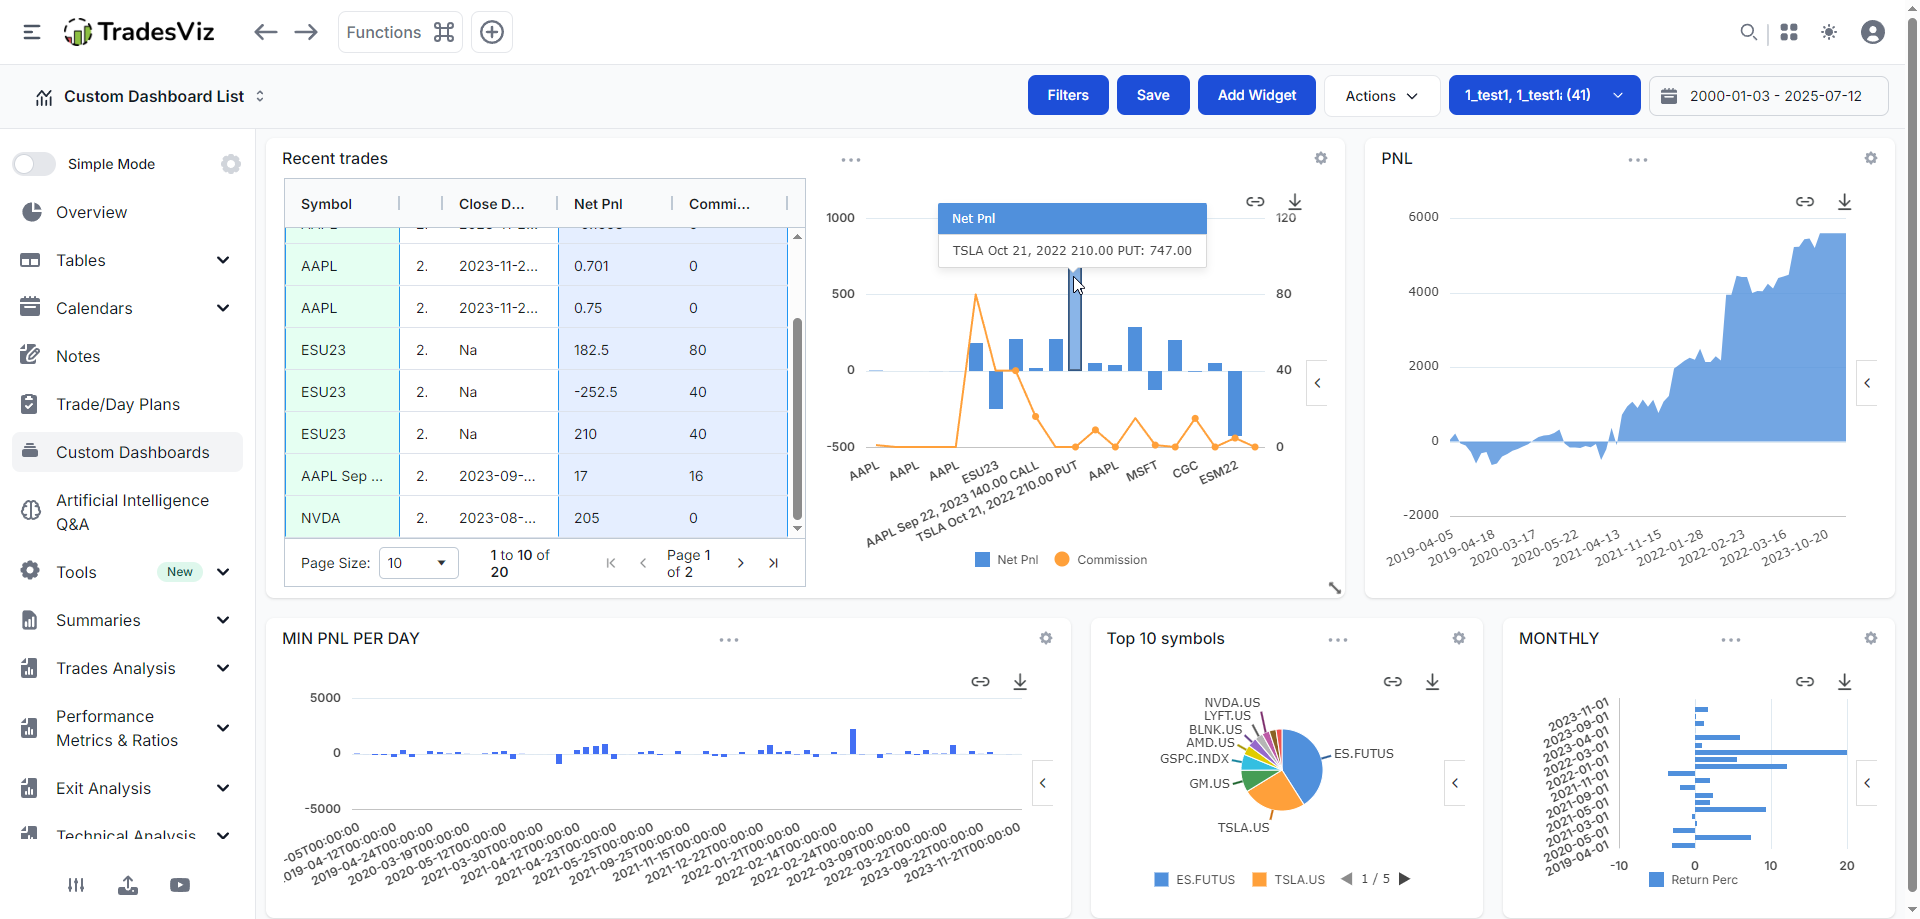
Task: Select Custom Dashboards in sidebar
Action: pos(127,452)
